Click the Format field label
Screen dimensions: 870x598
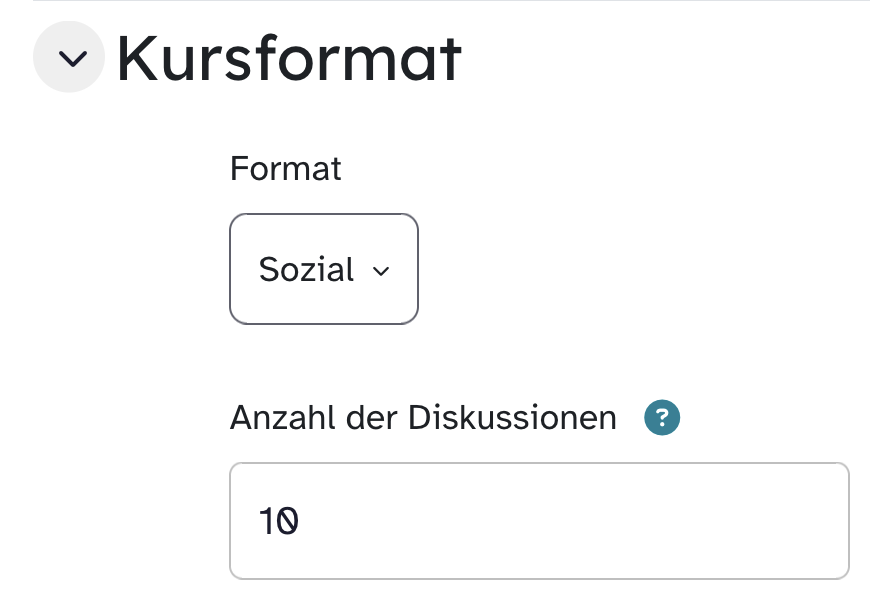[285, 168]
